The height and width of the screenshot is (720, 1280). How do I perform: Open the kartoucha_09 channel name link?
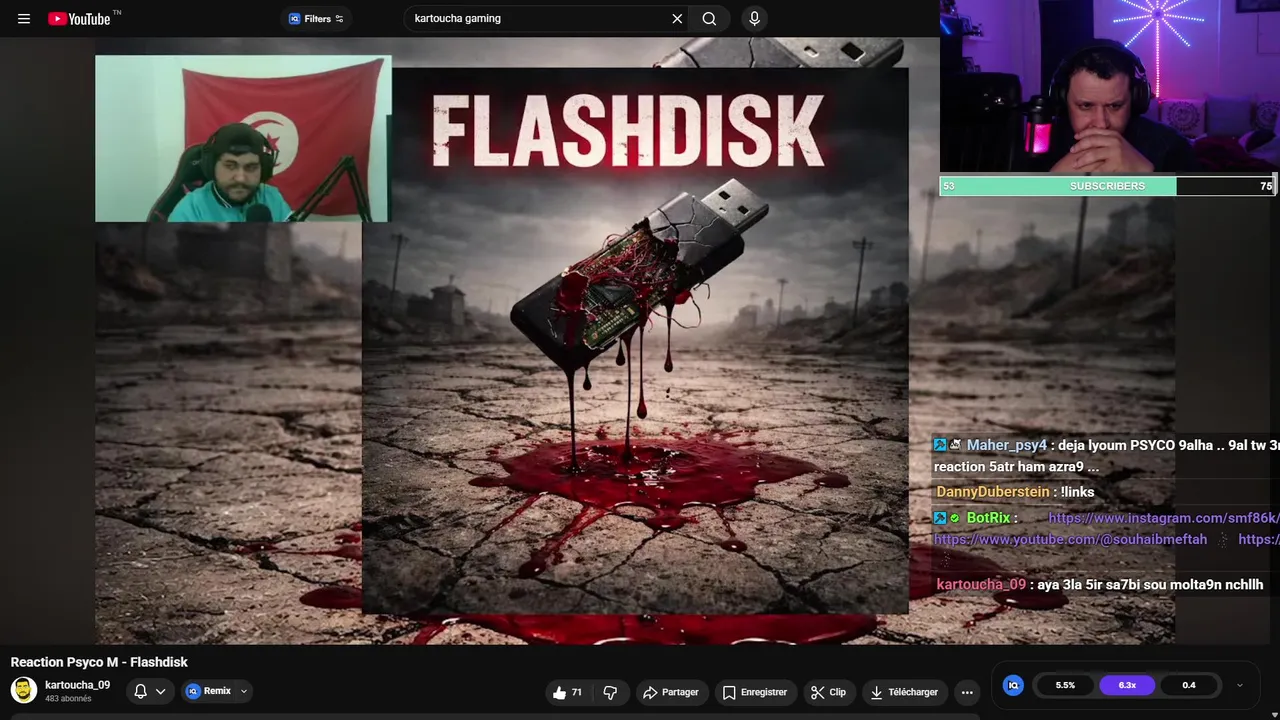(x=77, y=685)
